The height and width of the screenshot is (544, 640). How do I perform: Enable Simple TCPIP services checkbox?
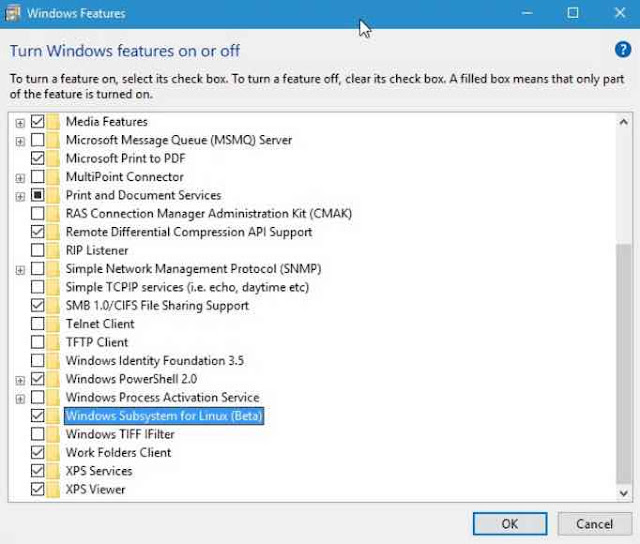click(38, 286)
